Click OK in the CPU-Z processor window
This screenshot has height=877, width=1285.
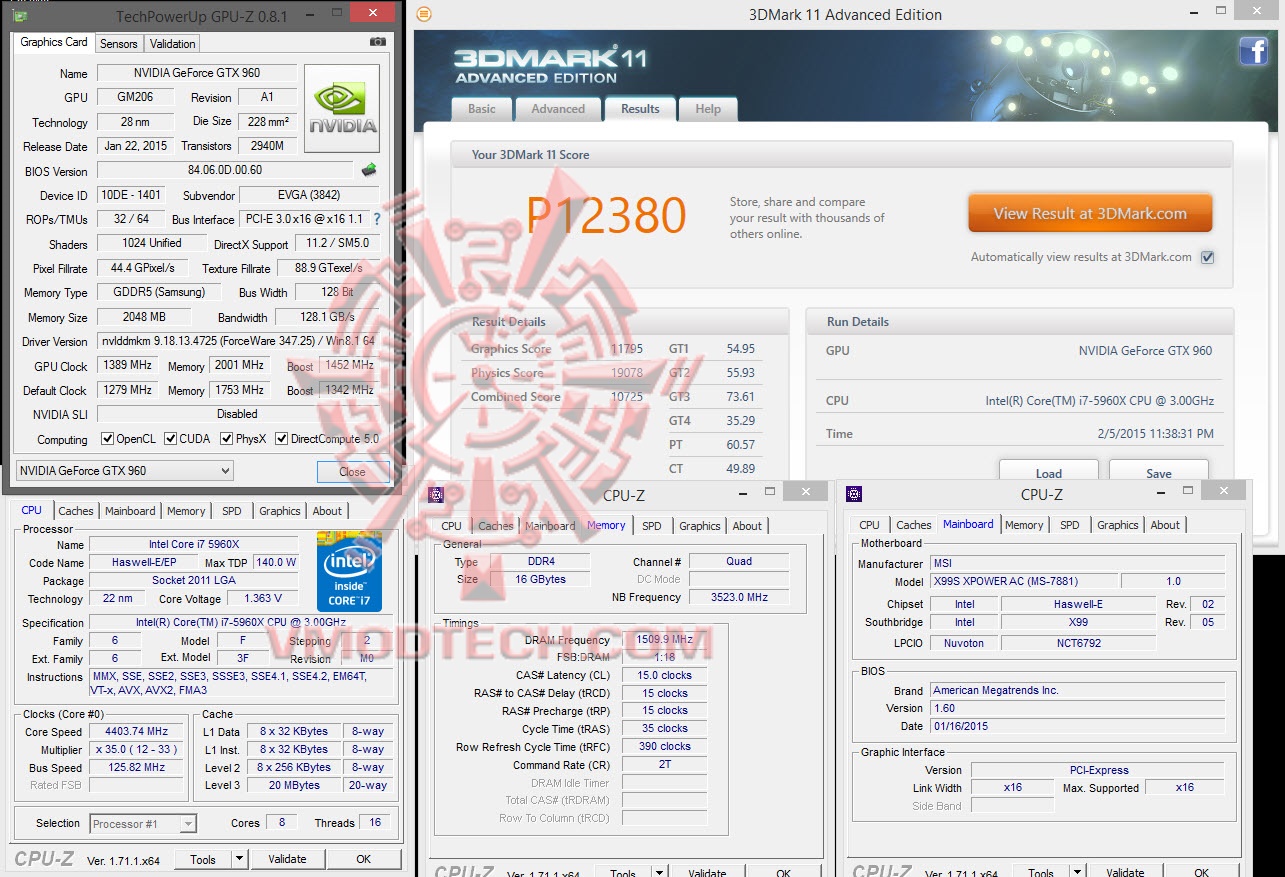click(364, 859)
